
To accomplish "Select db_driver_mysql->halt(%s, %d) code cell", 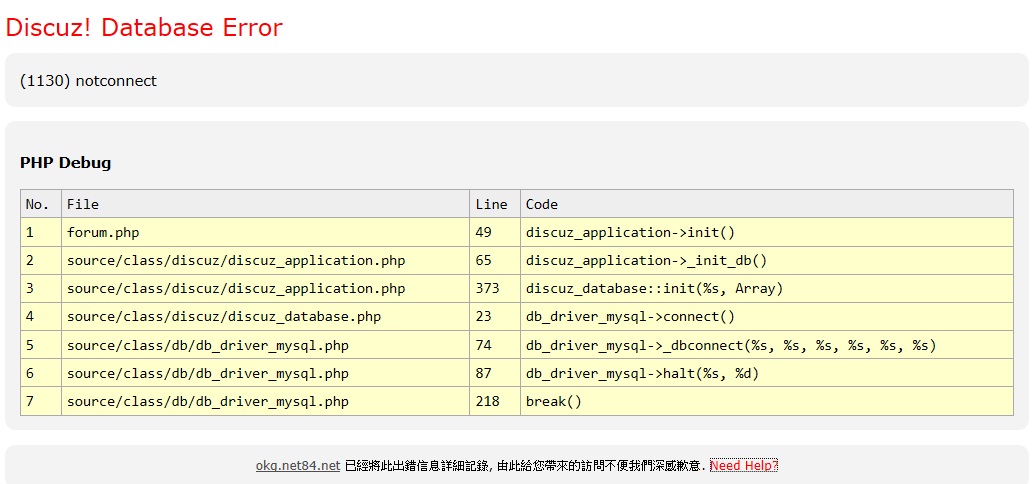I will [x=767, y=373].
